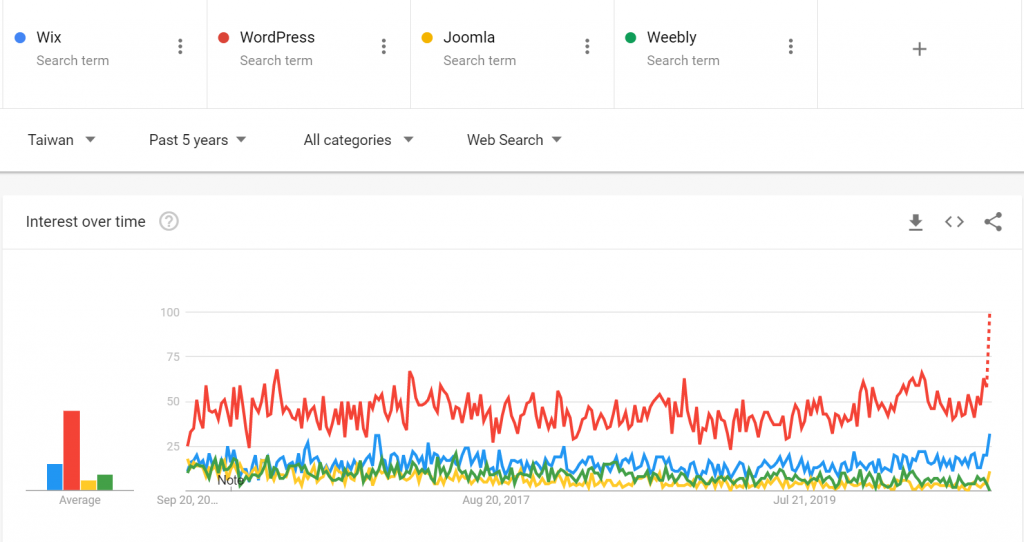
Task: Edit the Weebly search term
Action: click(x=671, y=38)
